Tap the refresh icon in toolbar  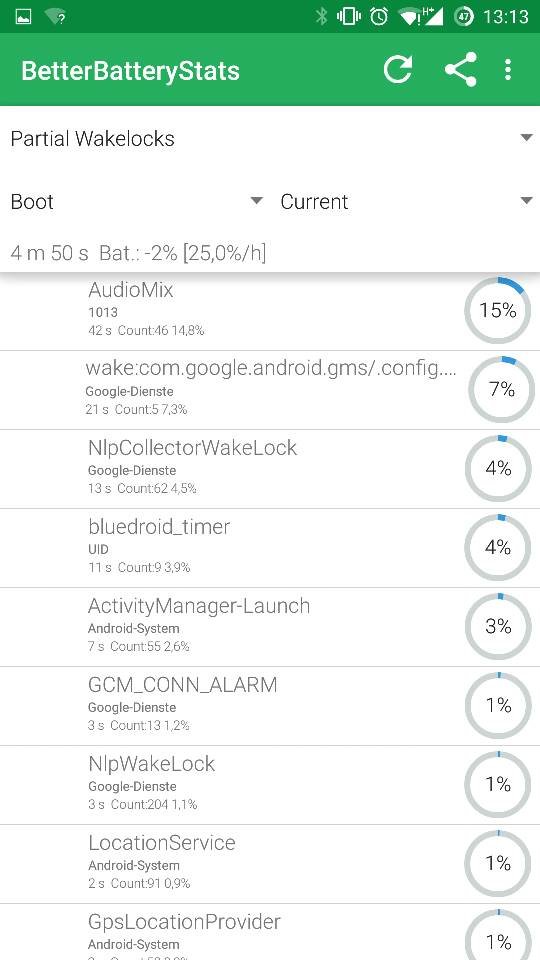(x=398, y=69)
